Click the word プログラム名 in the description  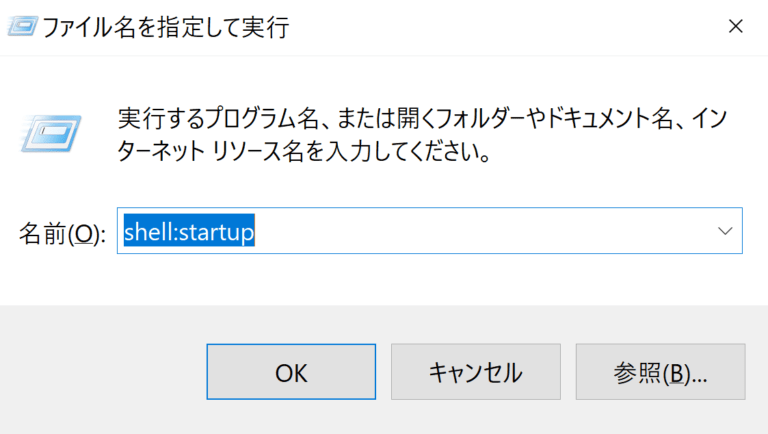(250, 119)
